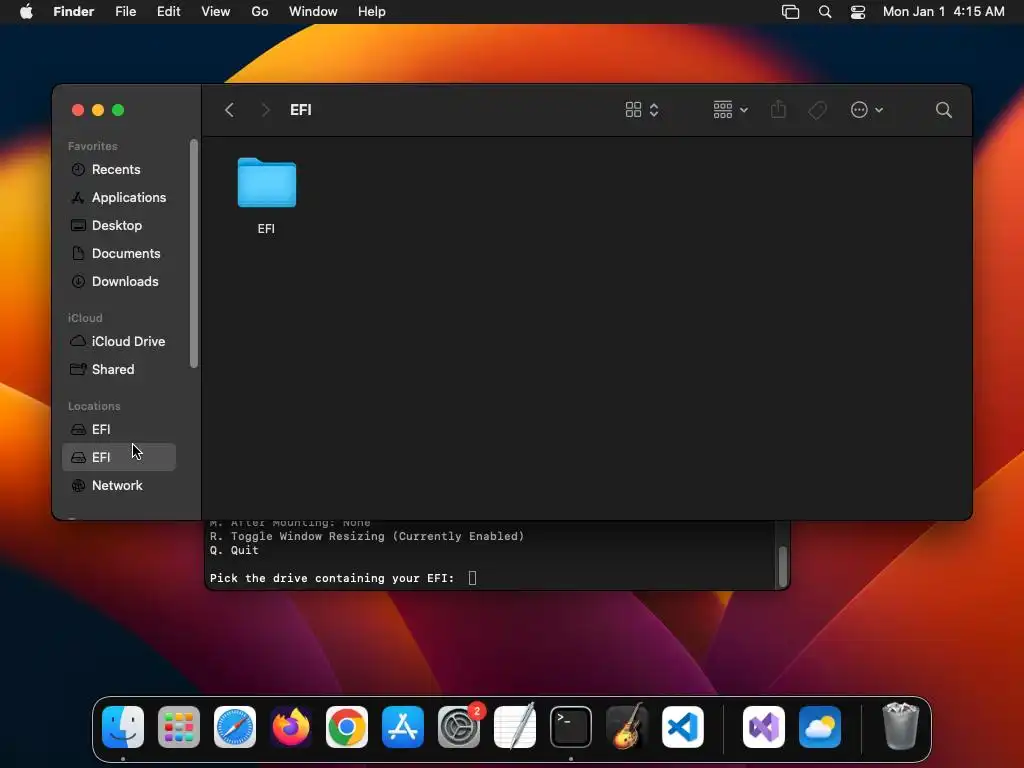Open Recents in the sidebar
Screen dimensions: 1024x768
click(x=119, y=169)
